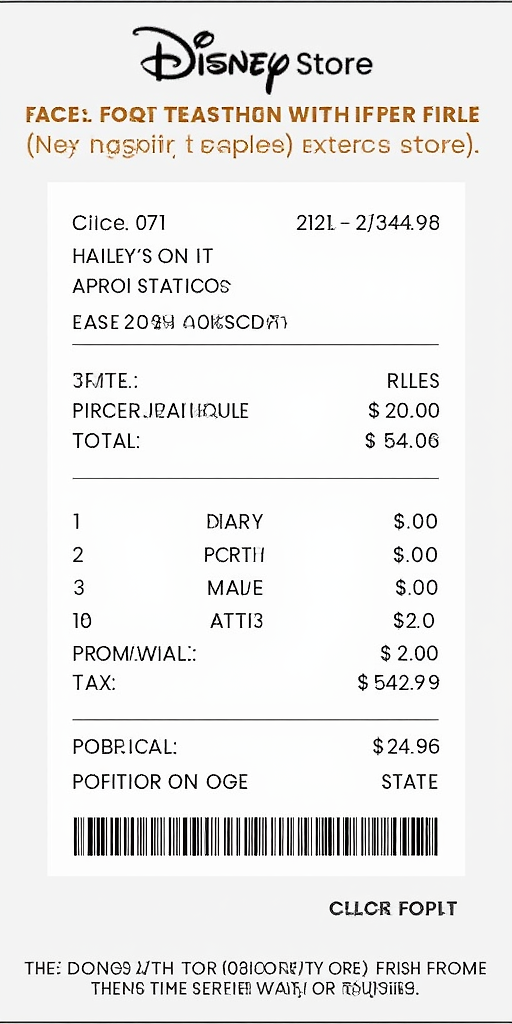Click the POBRICAL amount $ 24.96
The height and width of the screenshot is (1024, 512).
tap(406, 746)
